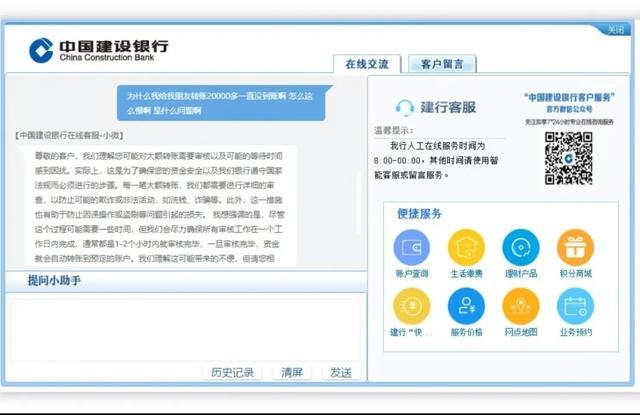Open 积分商城 points mall gift icon
Viewport: 640px width, 415px height.
click(x=575, y=247)
